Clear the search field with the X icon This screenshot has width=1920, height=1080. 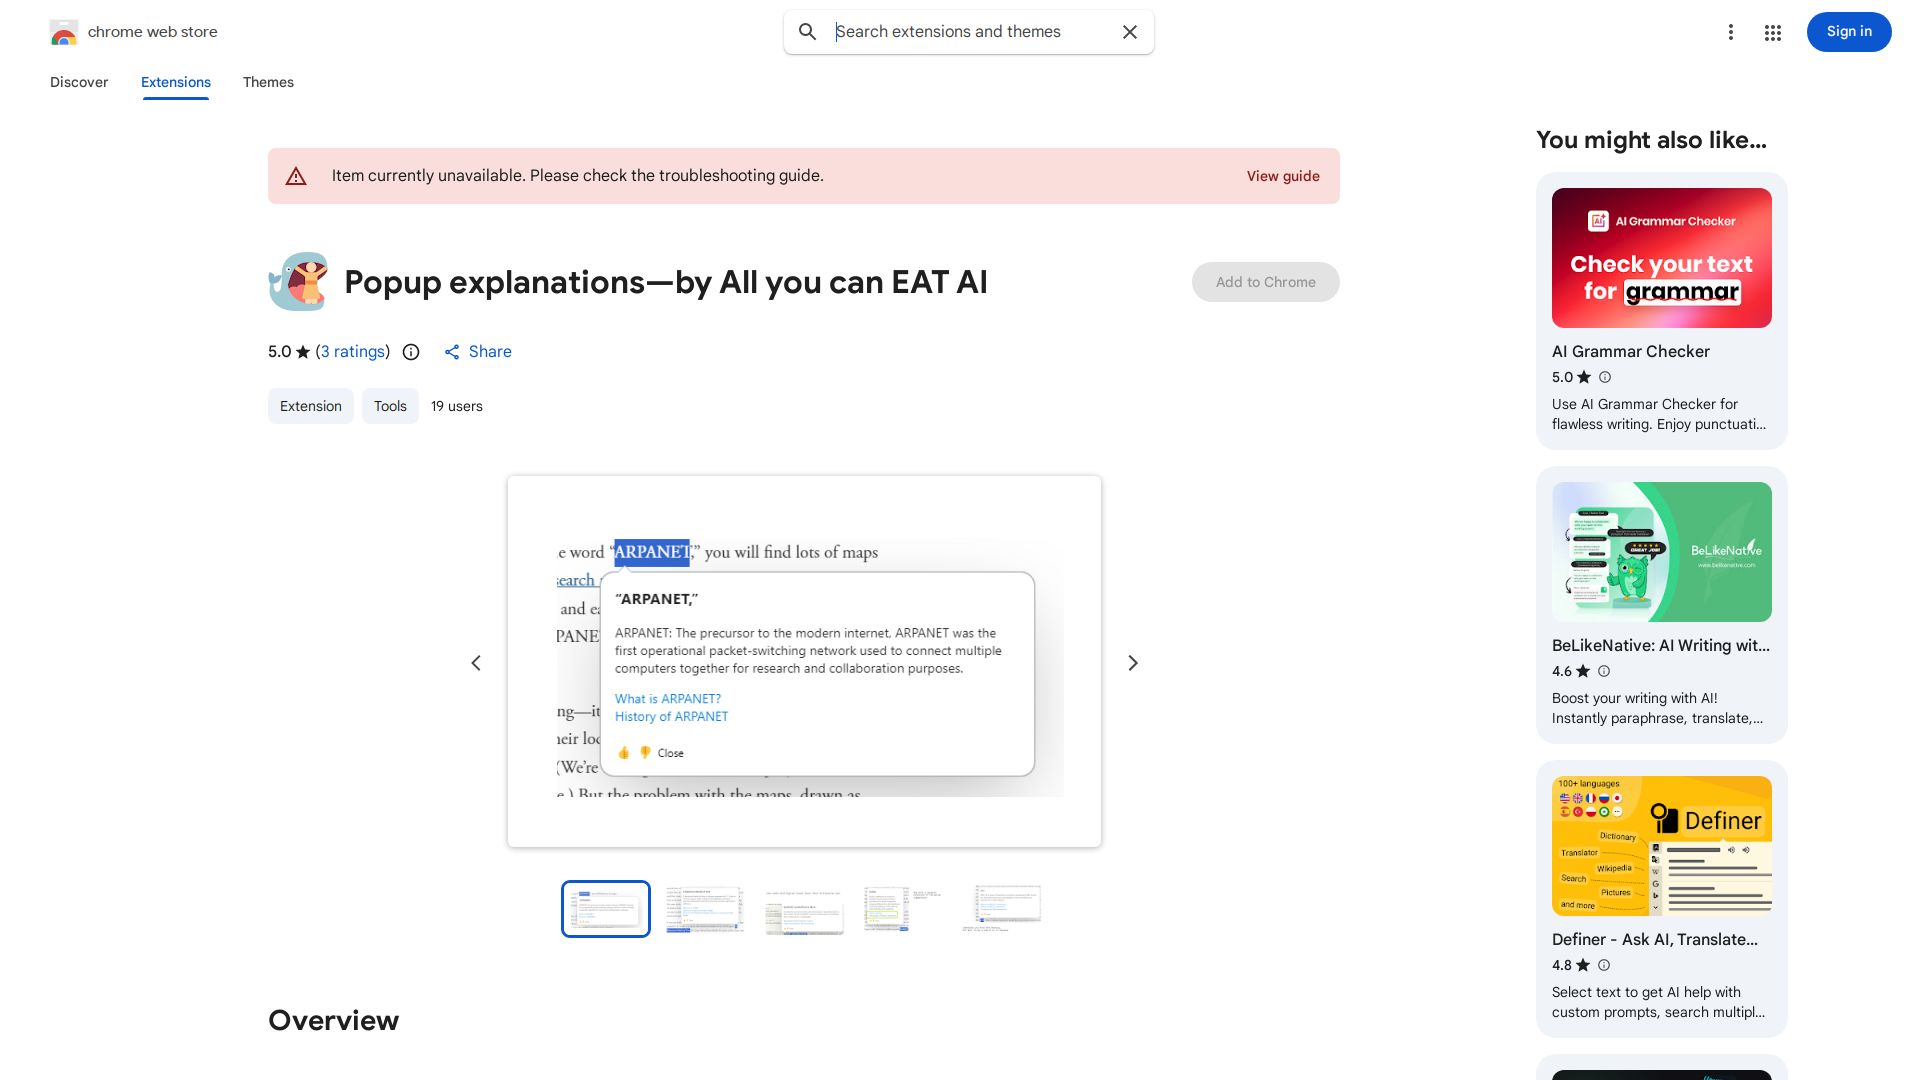[x=1130, y=32]
